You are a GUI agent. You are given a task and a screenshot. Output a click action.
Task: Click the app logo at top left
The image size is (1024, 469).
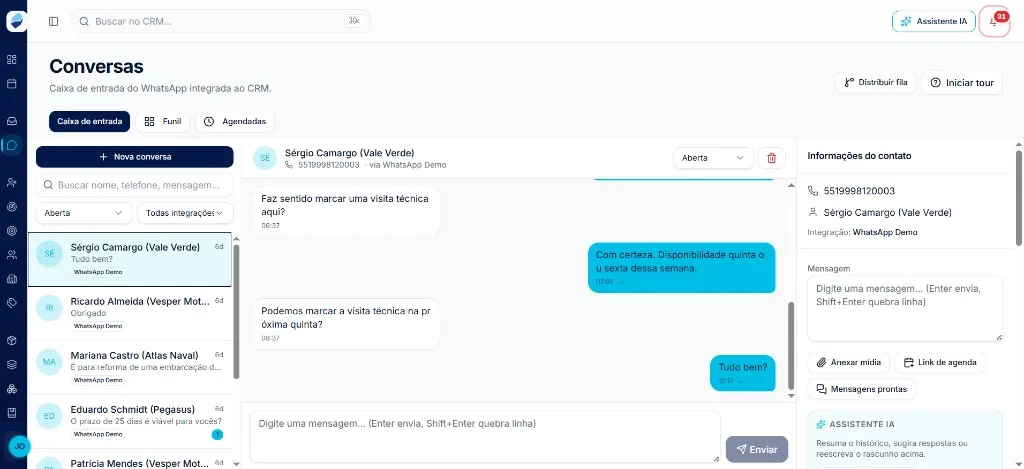(x=16, y=21)
